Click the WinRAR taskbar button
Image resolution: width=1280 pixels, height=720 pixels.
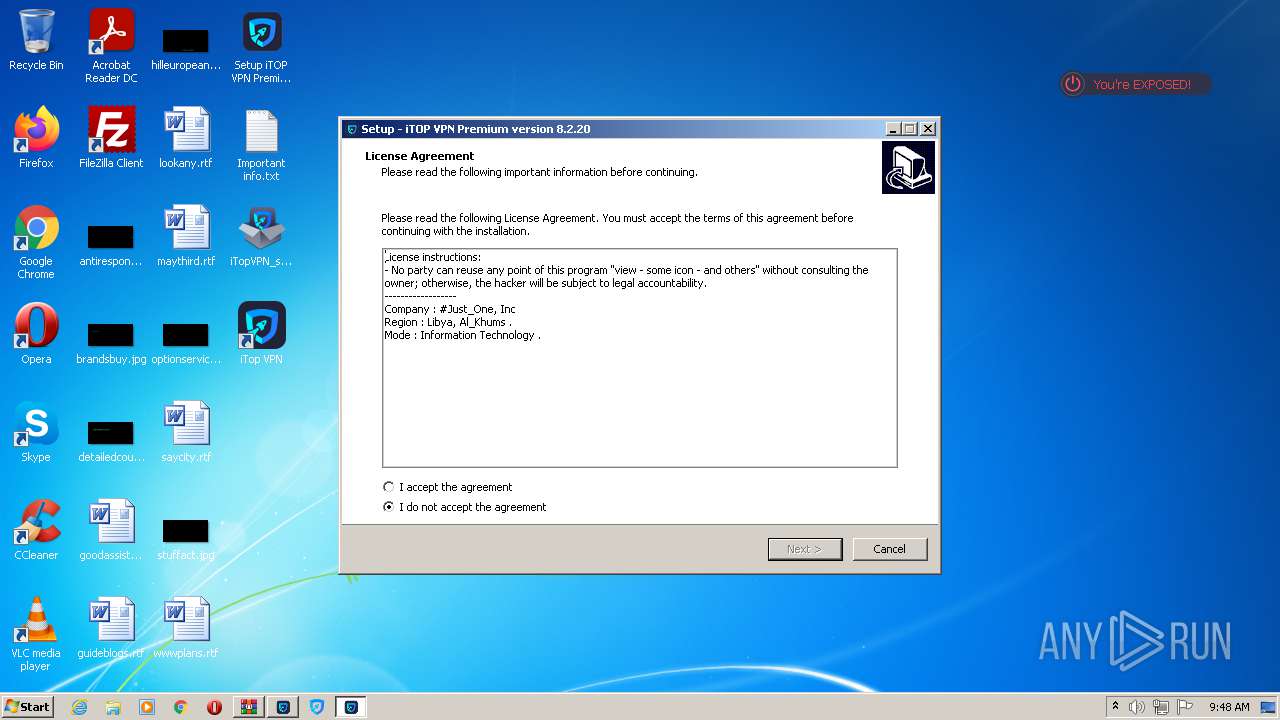click(248, 707)
